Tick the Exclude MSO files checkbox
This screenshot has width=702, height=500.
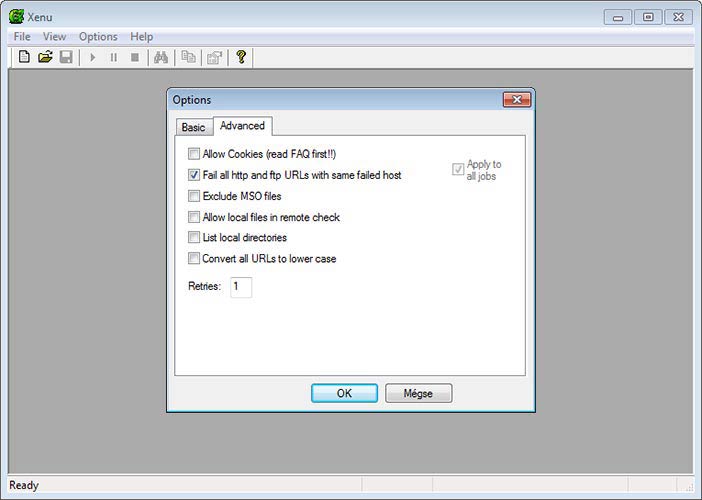tap(194, 196)
